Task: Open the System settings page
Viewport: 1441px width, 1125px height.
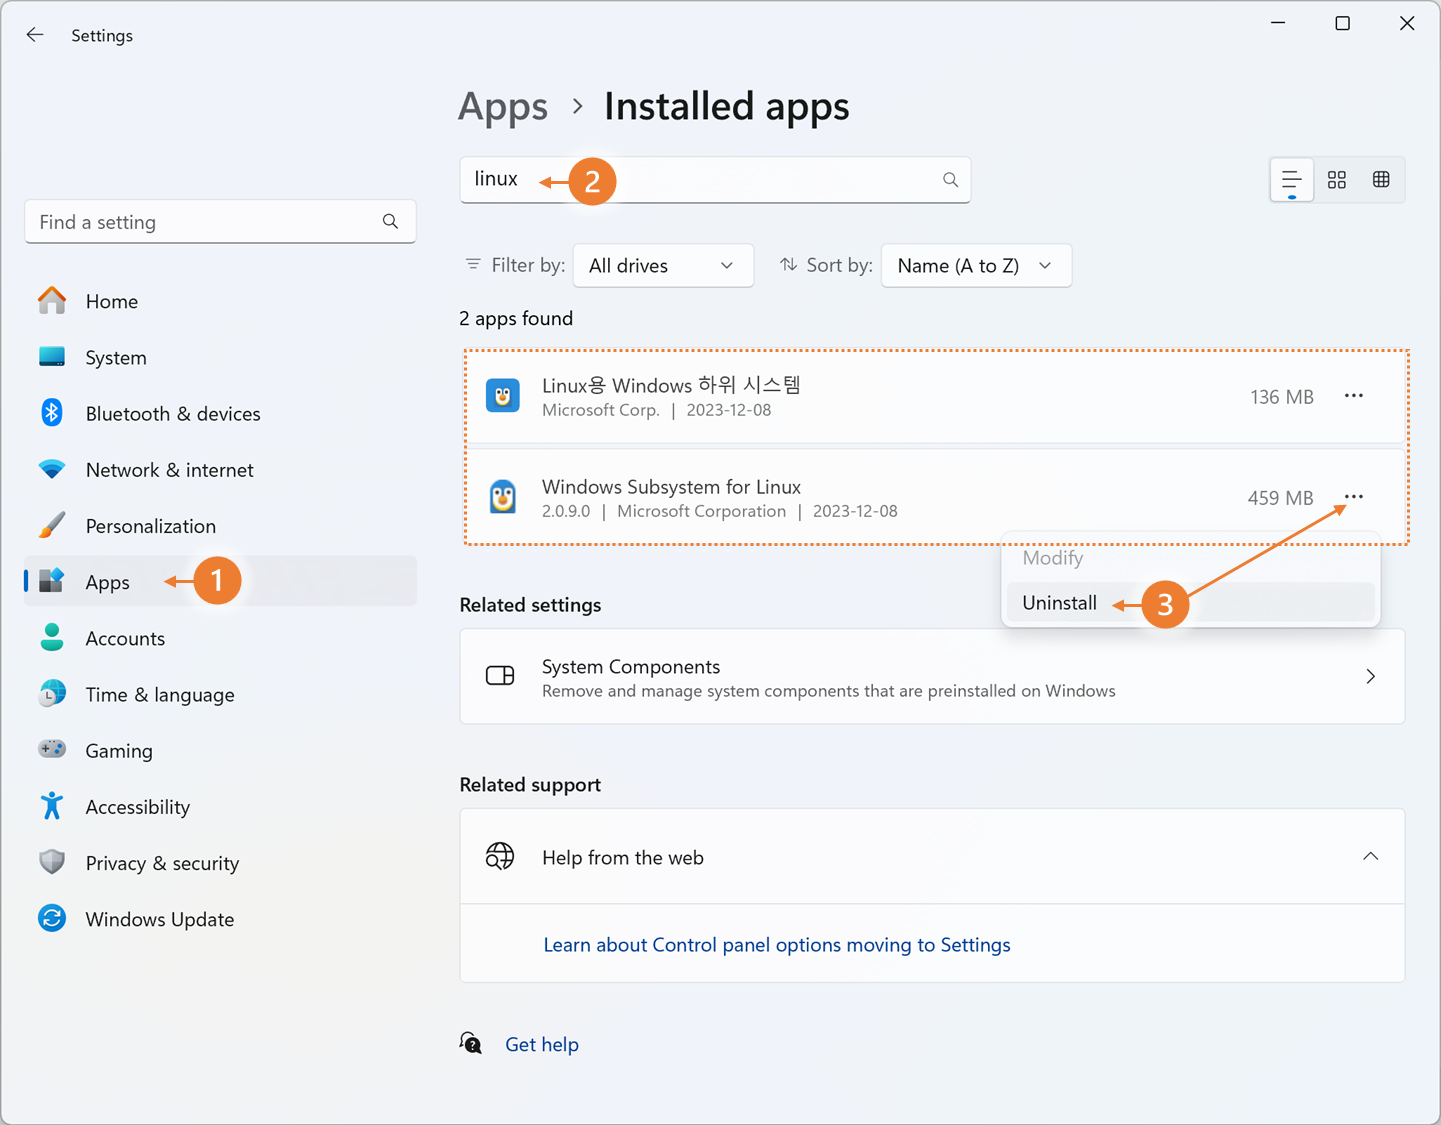Action: (220, 357)
